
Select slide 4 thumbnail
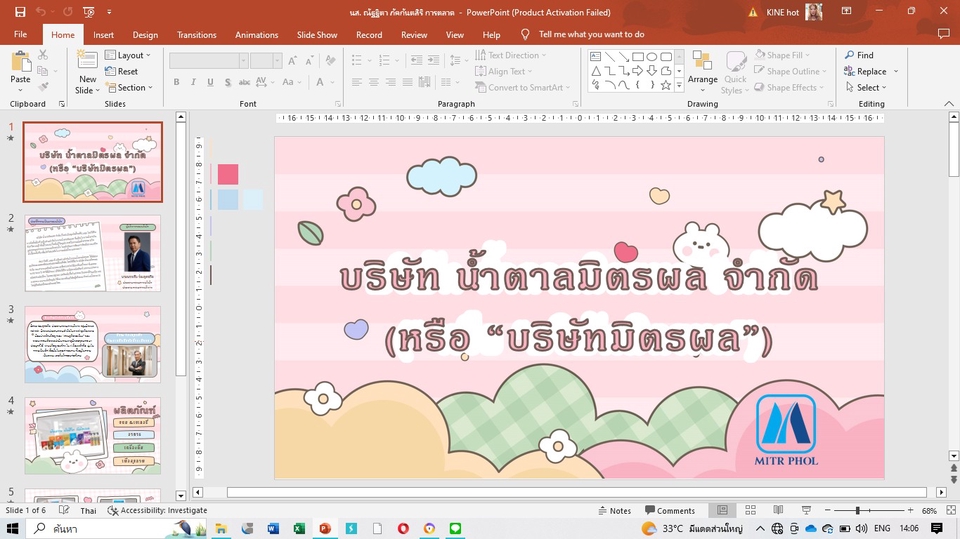tap(92, 435)
